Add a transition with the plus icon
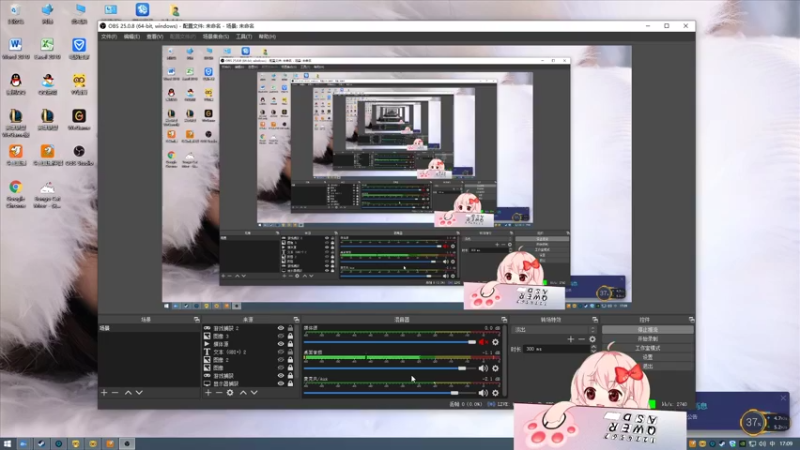 [570, 339]
